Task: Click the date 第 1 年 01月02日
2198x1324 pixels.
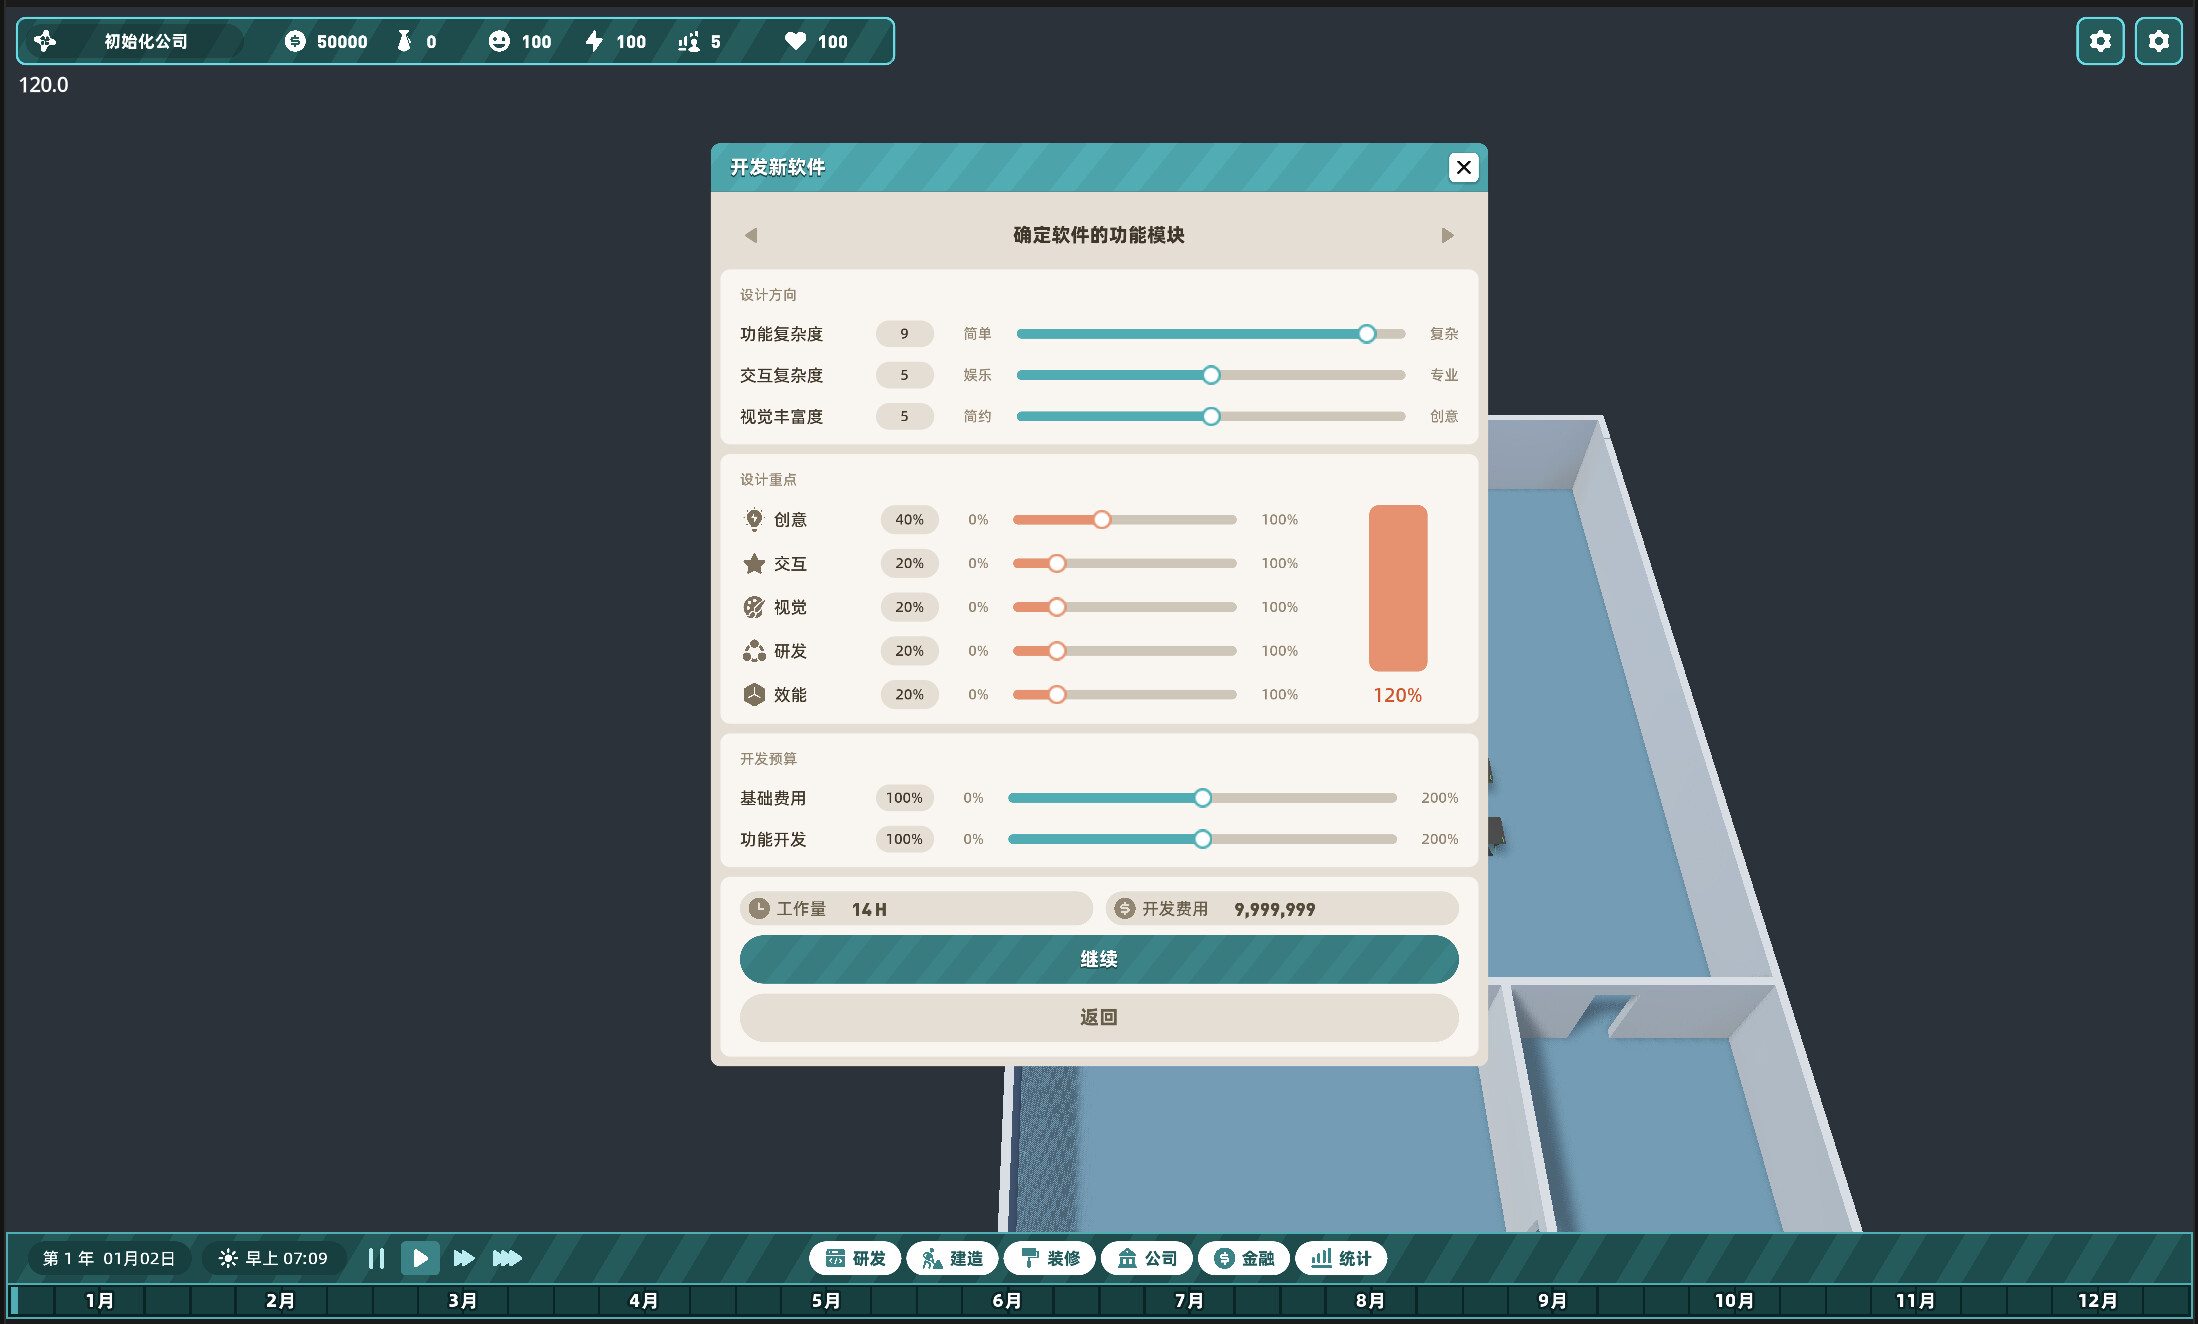Action: (x=109, y=1258)
